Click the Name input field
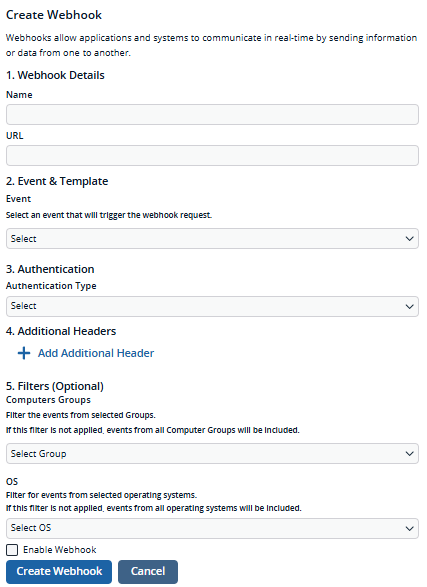This screenshot has height=587, width=427. click(212, 115)
